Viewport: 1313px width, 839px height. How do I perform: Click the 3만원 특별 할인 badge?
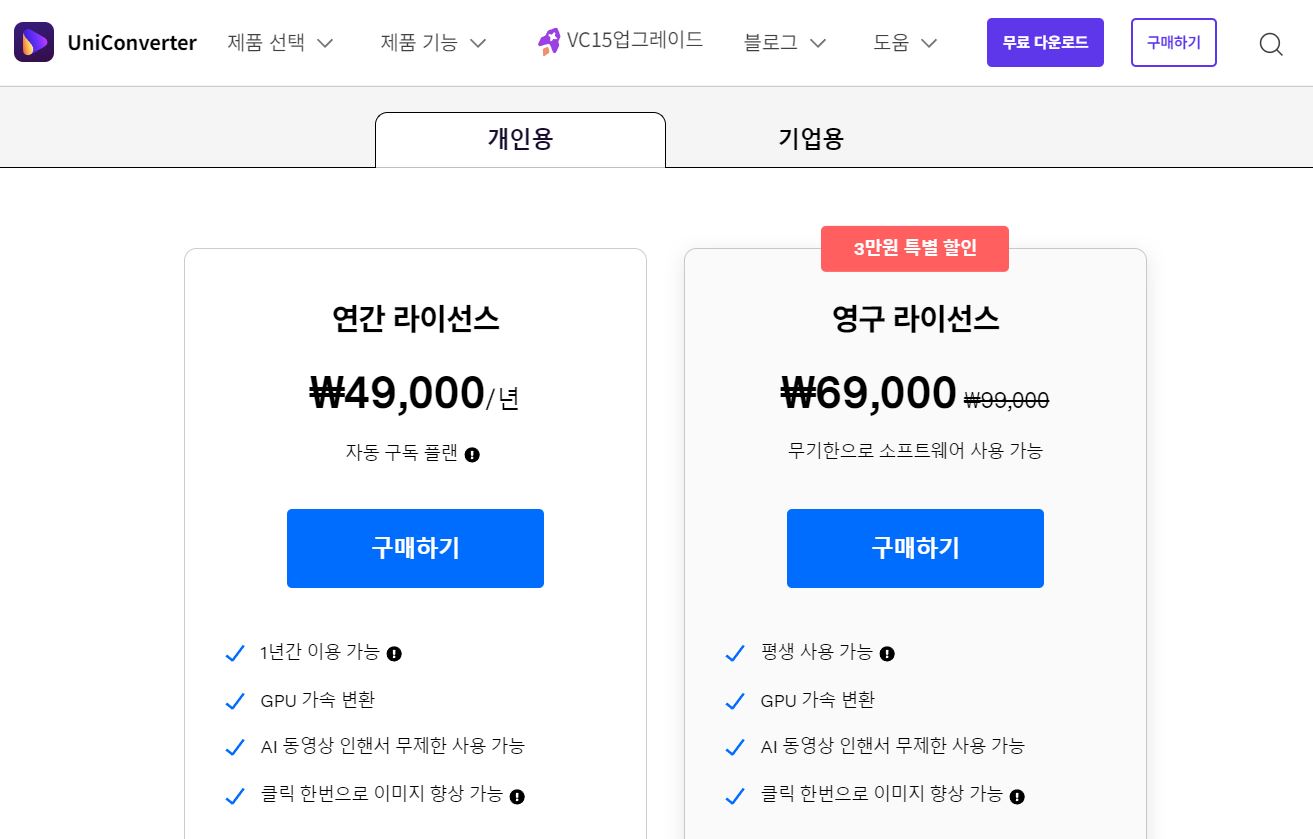(914, 248)
